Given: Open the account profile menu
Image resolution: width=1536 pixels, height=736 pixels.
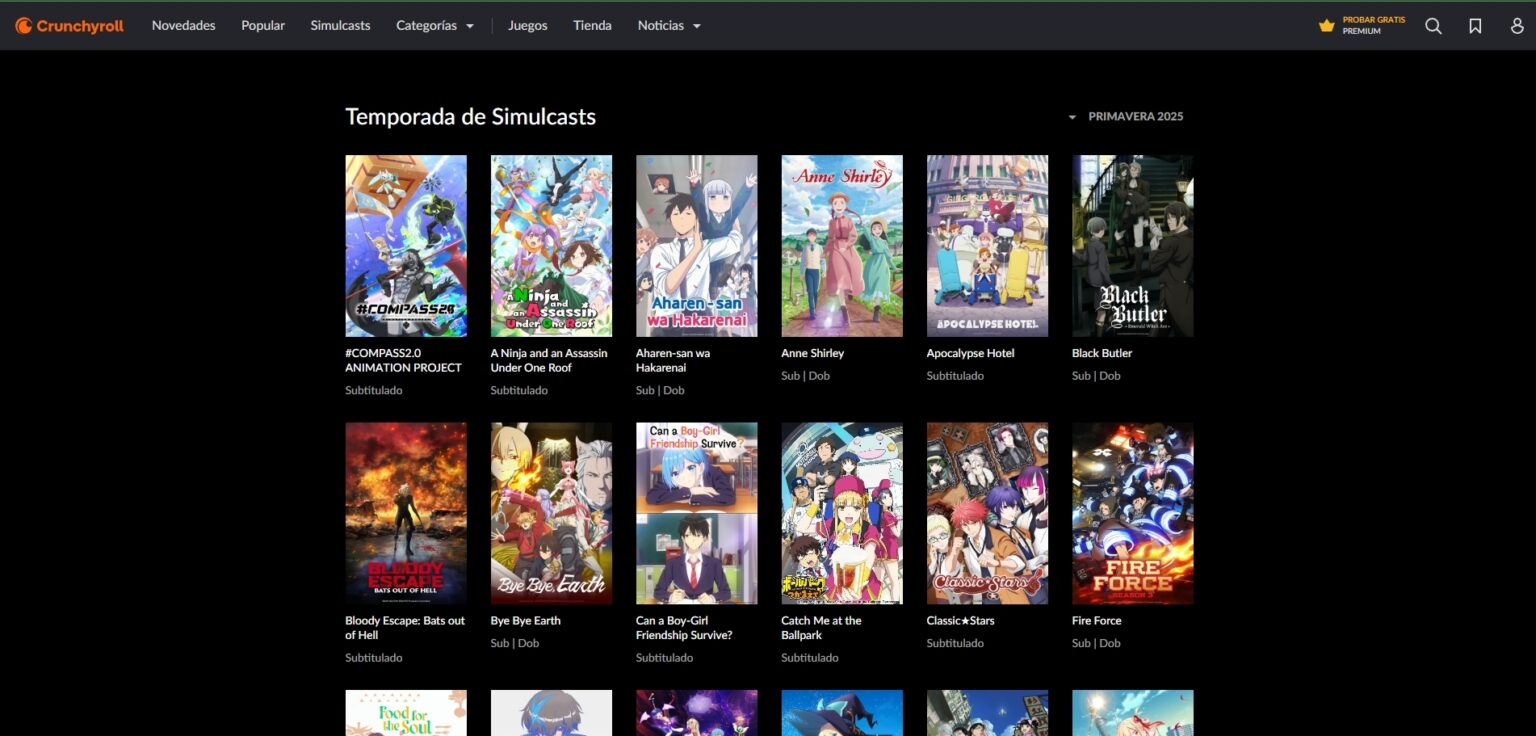Looking at the screenshot, I should coord(1515,25).
